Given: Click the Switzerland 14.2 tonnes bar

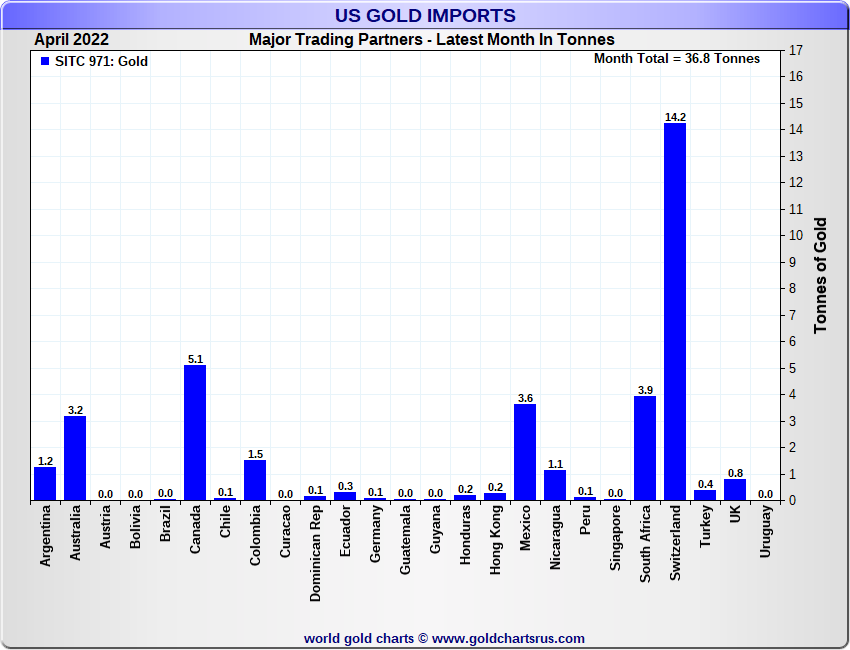Looking at the screenshot, I should point(675,311).
